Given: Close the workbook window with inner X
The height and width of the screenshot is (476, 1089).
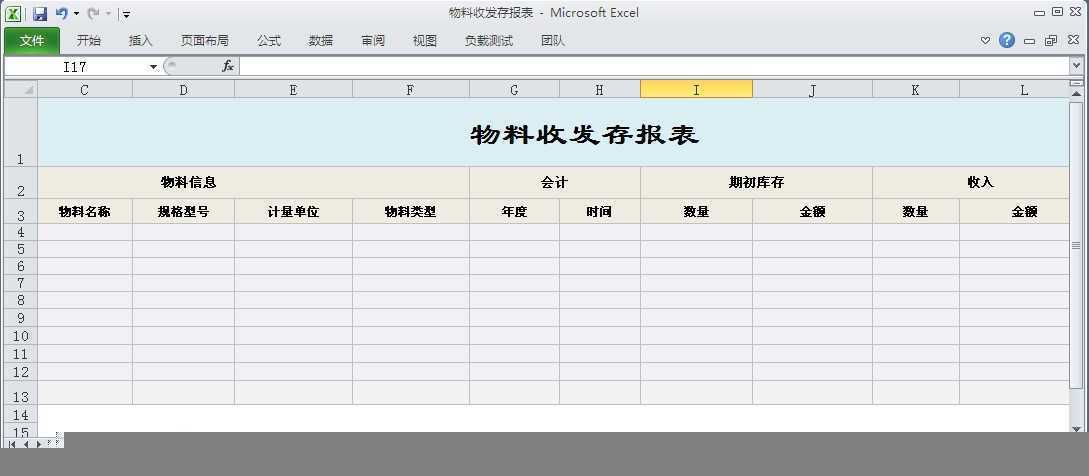Looking at the screenshot, I should click(1073, 41).
